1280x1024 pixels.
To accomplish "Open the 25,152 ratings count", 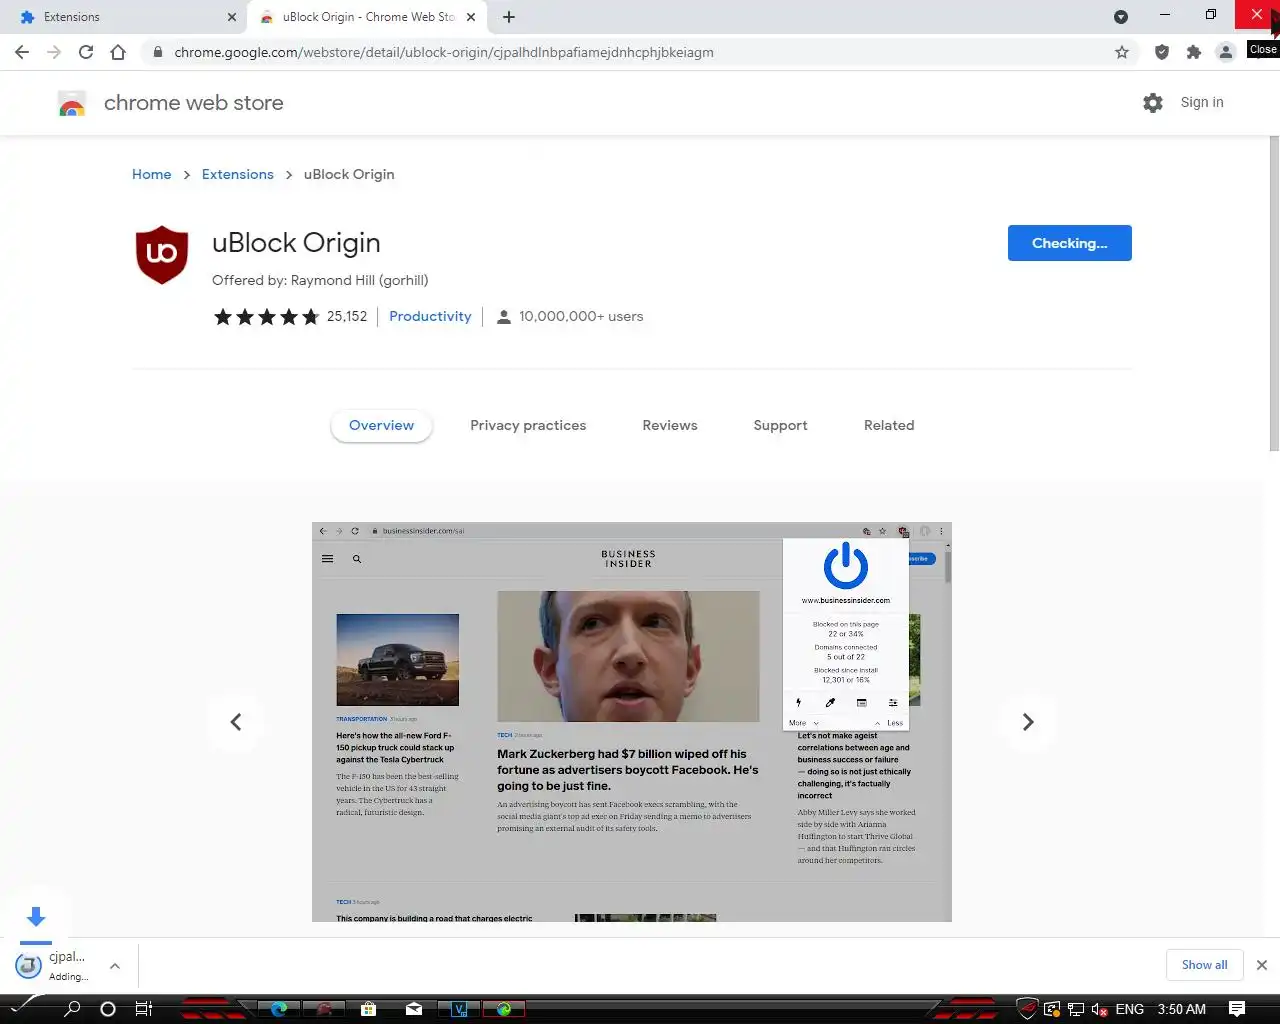I will point(347,316).
